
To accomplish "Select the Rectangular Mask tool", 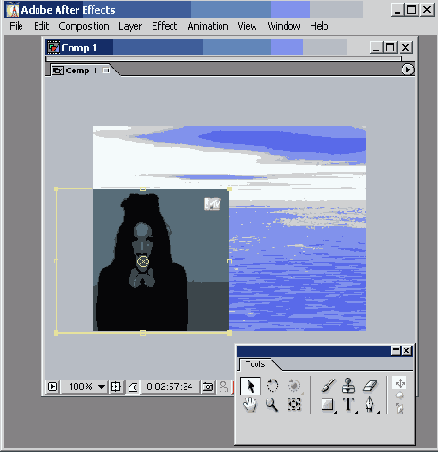I will [x=328, y=405].
